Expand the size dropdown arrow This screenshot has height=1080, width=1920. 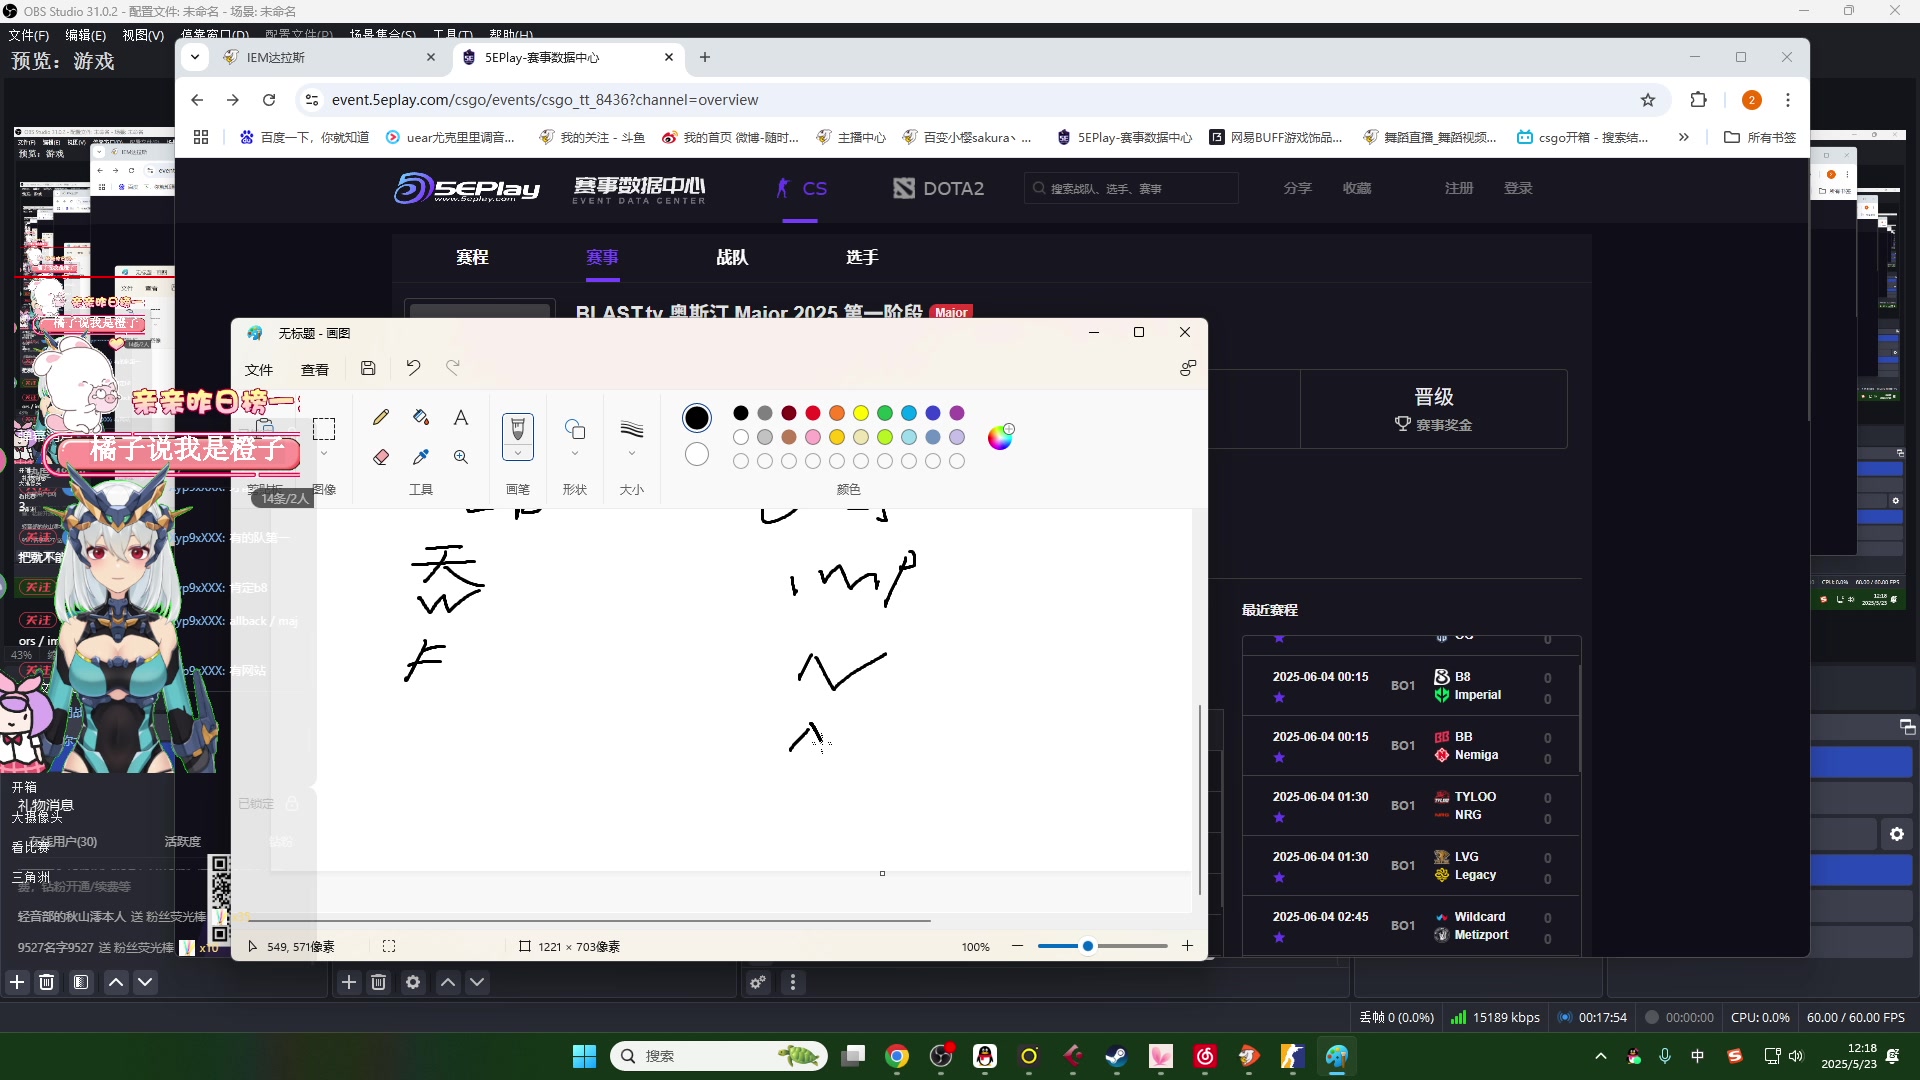tap(632, 454)
